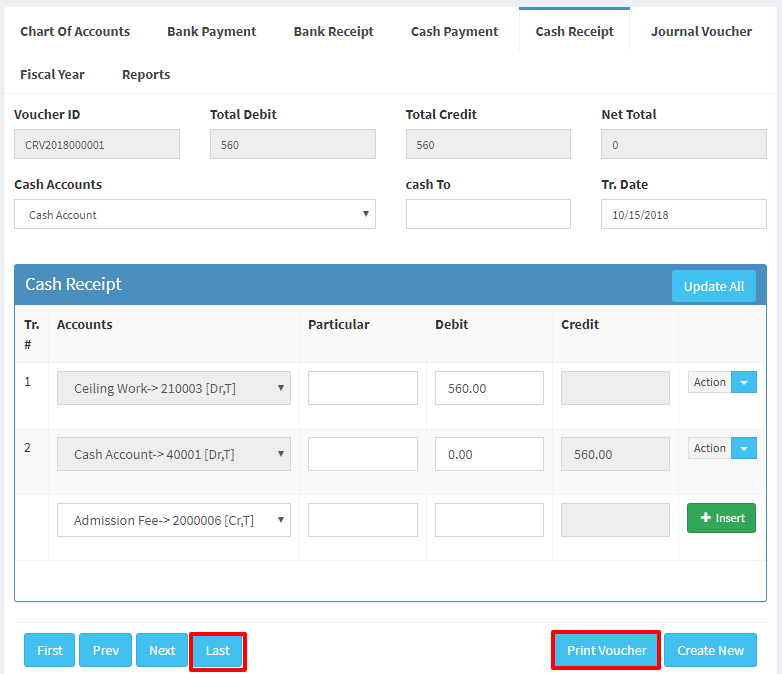The height and width of the screenshot is (674, 782).
Task: Click the Print Voucher button
Action: [606, 650]
